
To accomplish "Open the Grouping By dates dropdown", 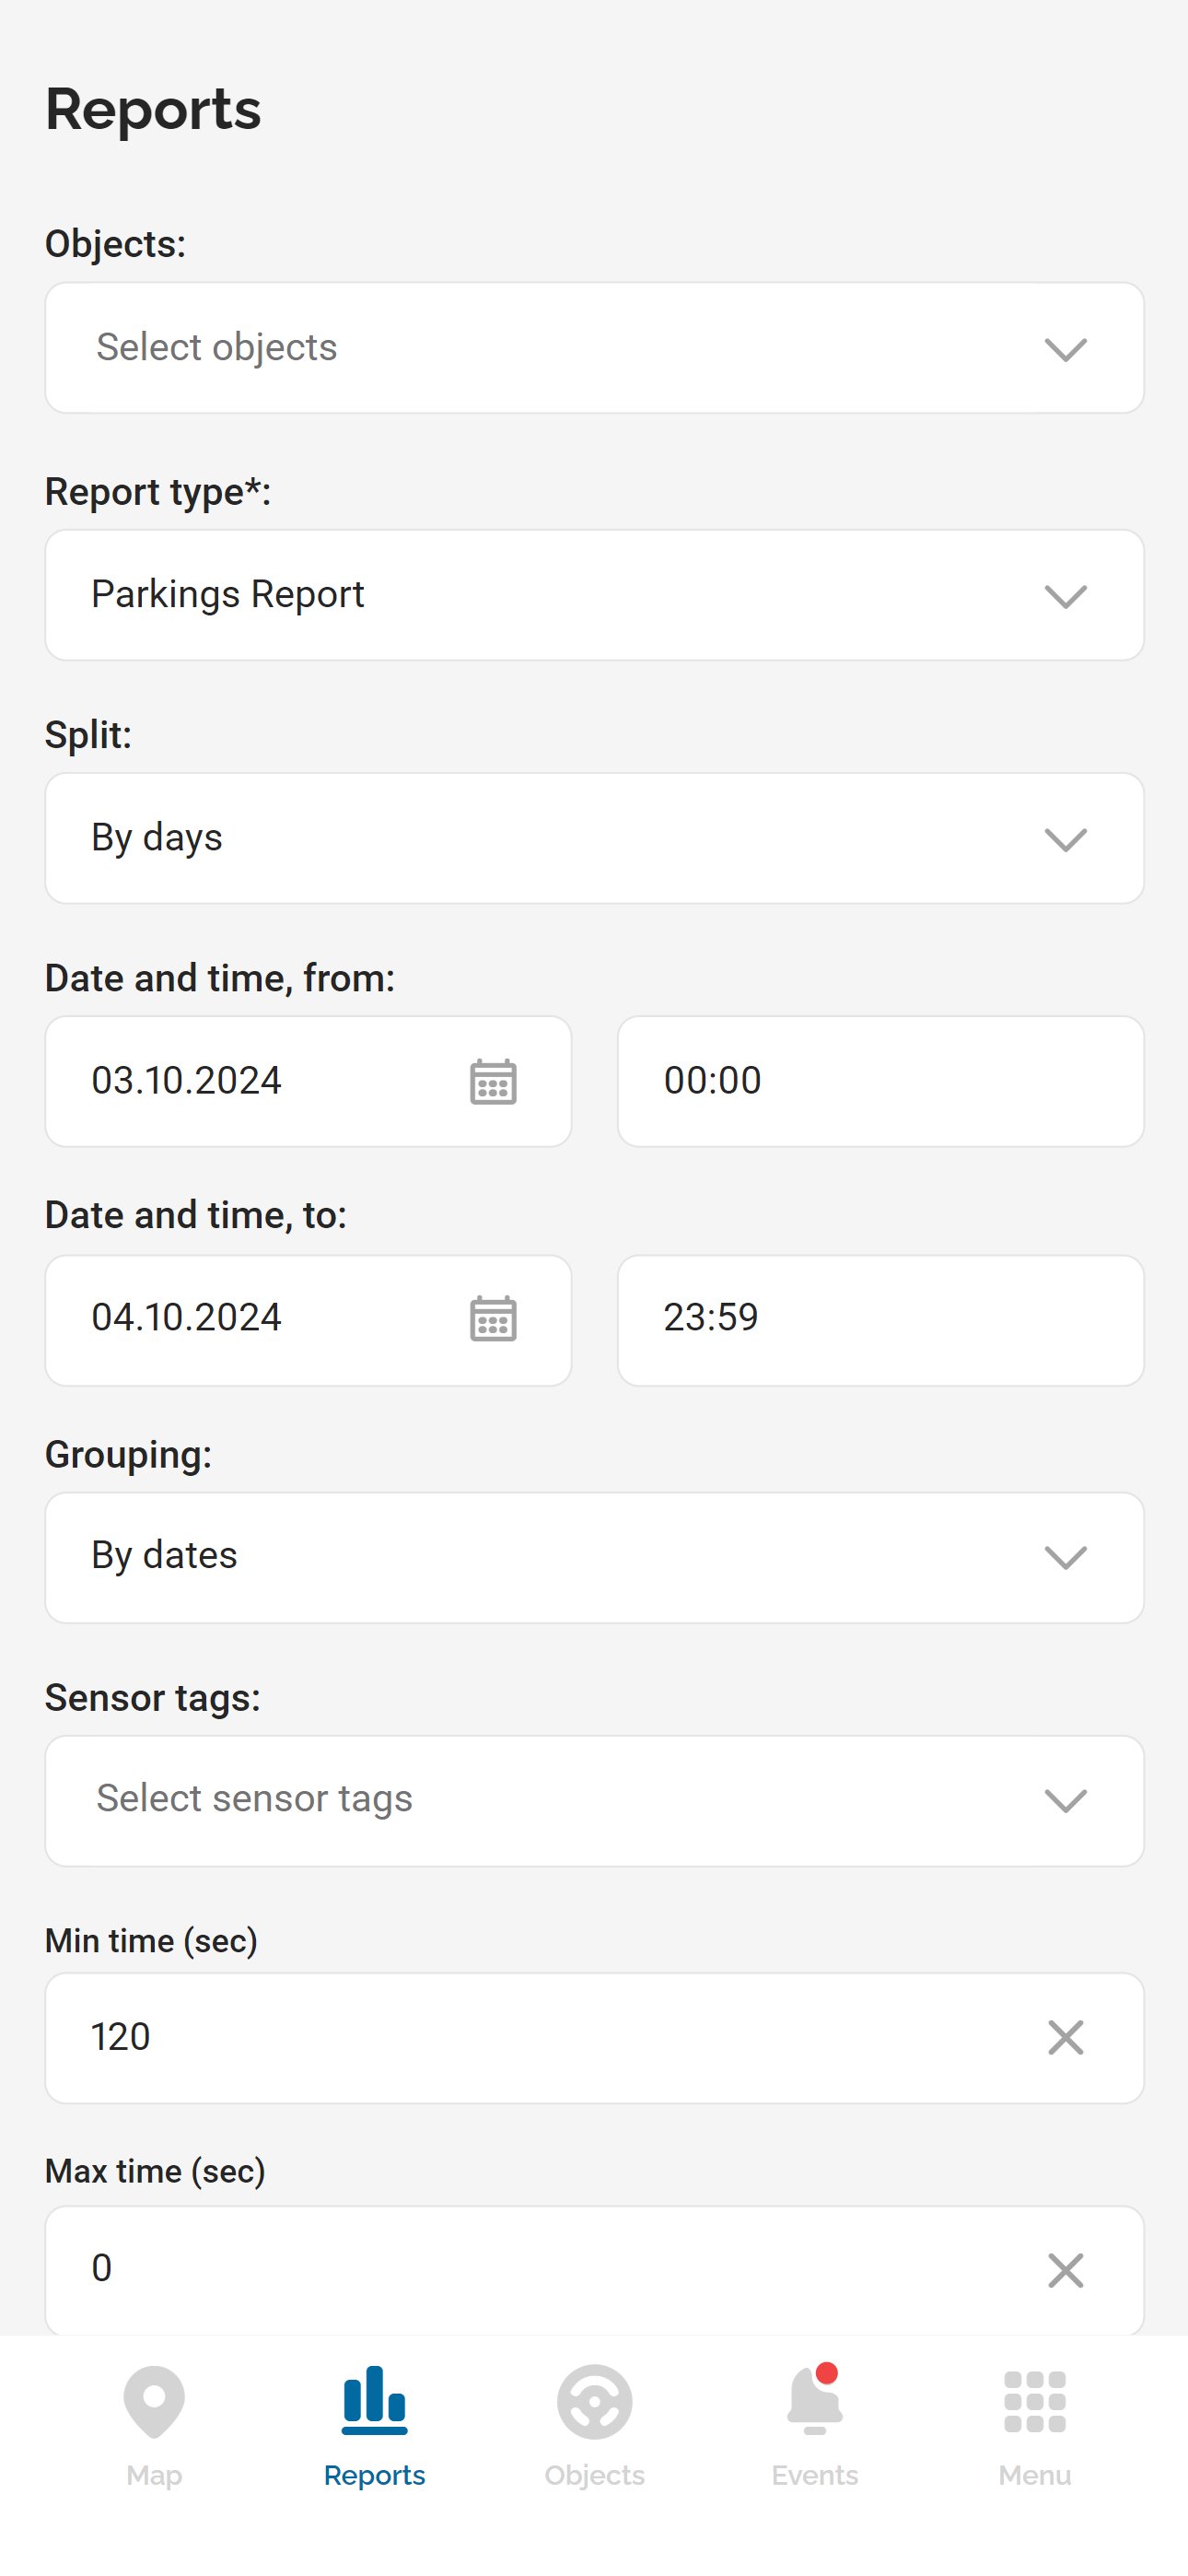I will tap(594, 1557).
